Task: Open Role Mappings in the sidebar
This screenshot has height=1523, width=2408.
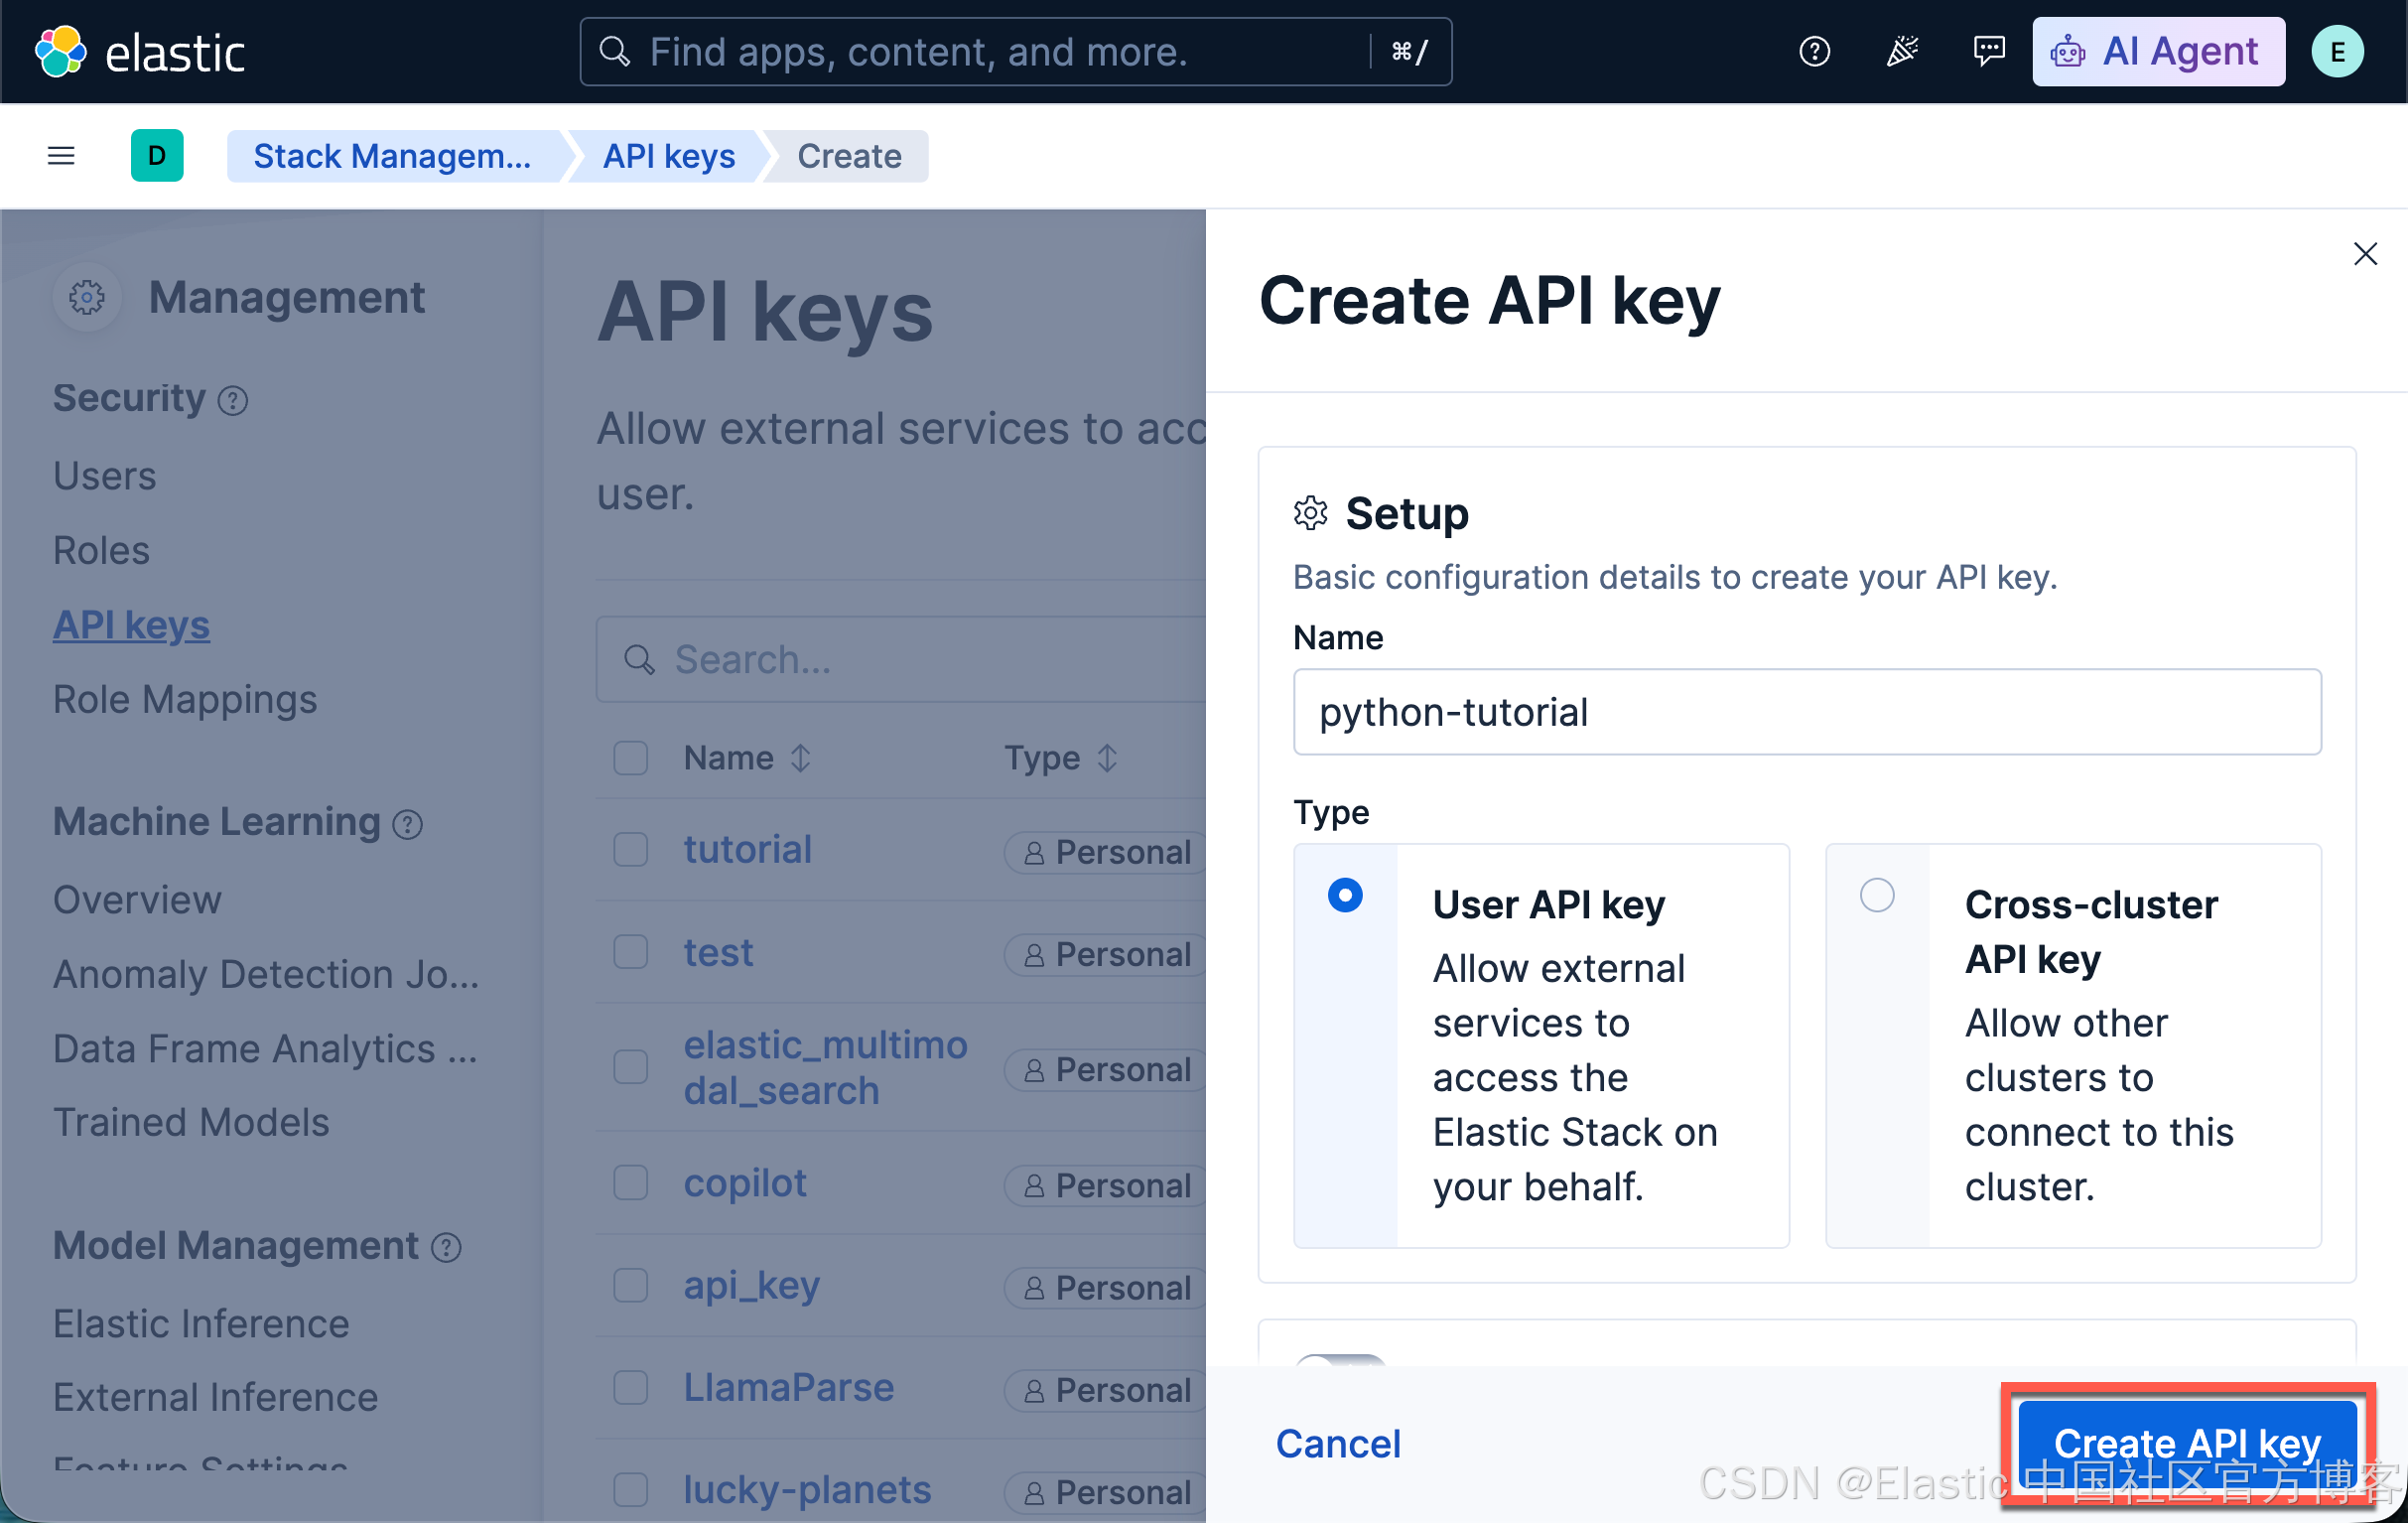Action: 185,700
